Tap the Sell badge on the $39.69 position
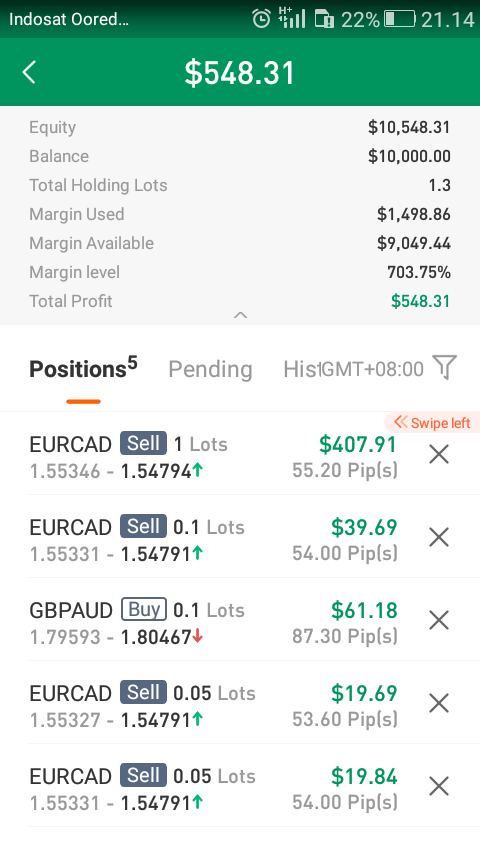480x854 pixels. (x=143, y=527)
